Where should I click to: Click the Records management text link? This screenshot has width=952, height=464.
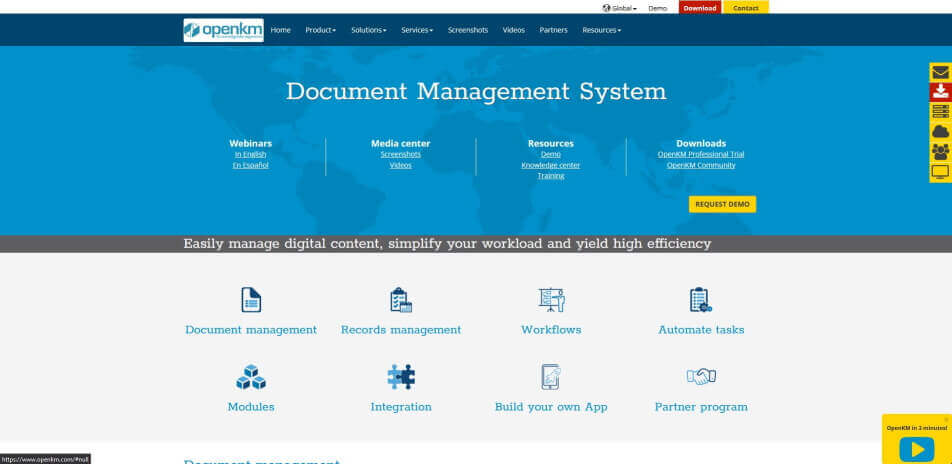401,330
